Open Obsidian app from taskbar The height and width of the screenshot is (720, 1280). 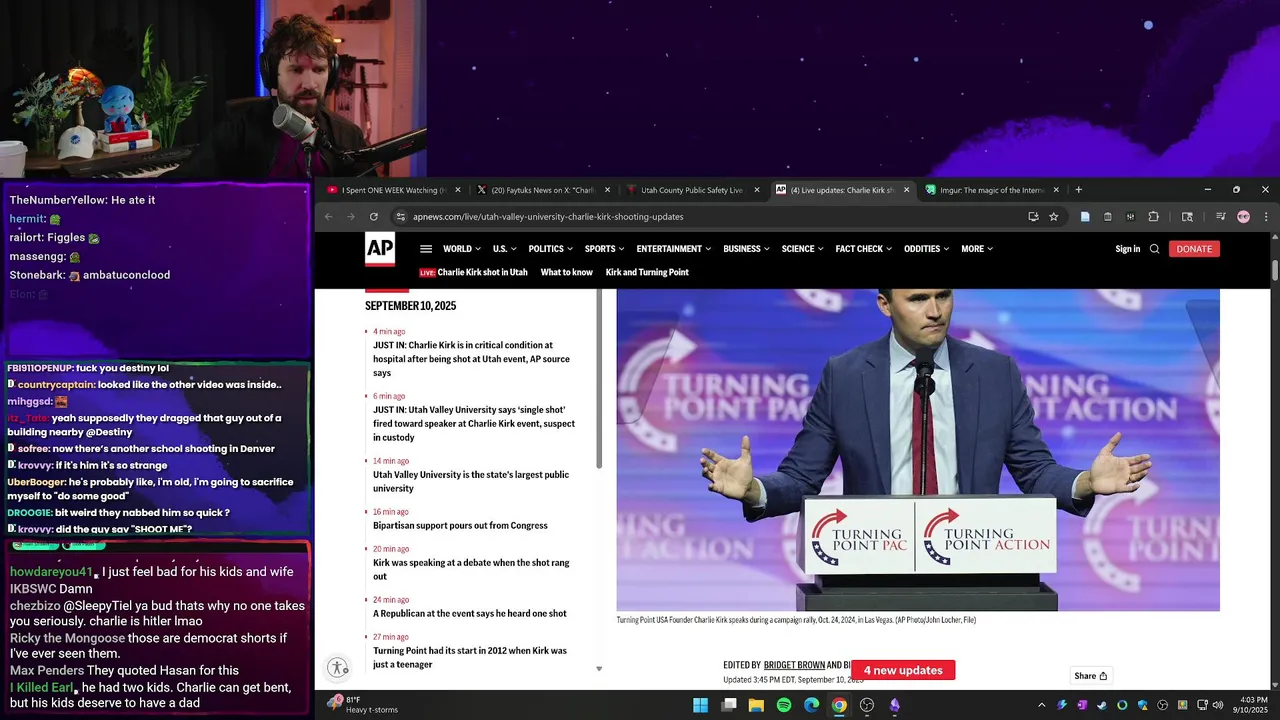point(895,705)
